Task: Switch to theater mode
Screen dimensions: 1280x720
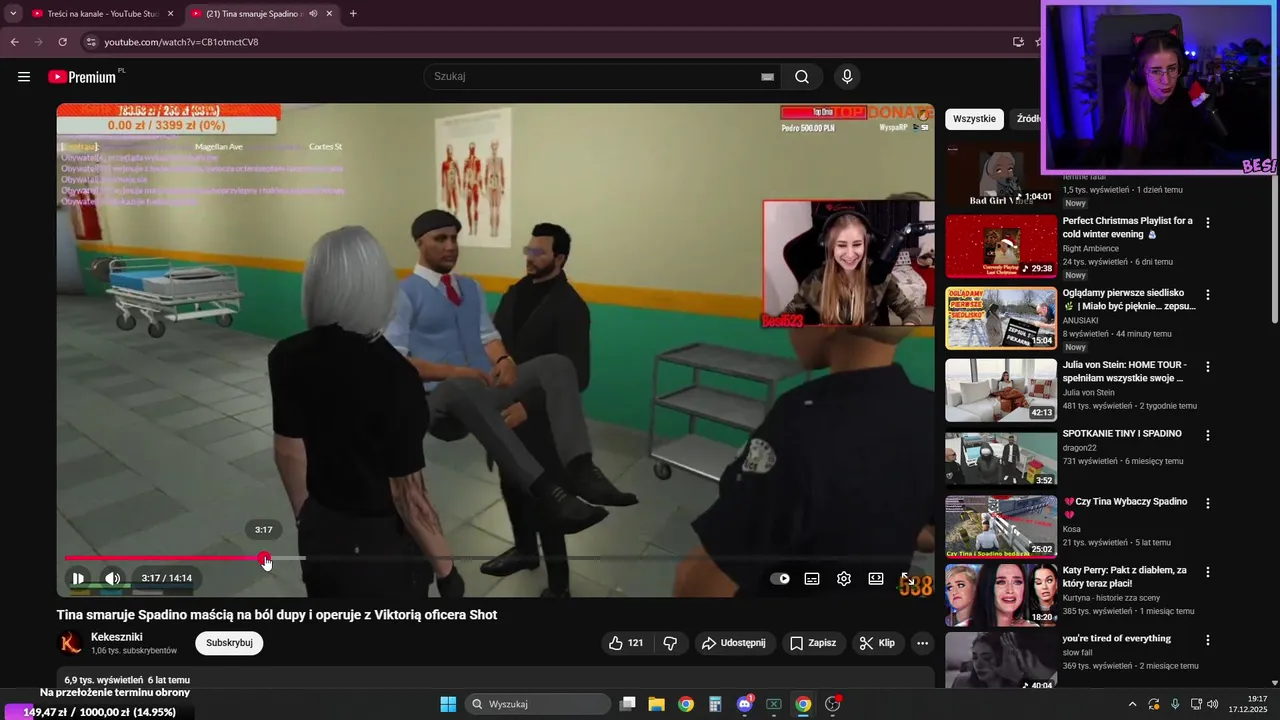Action: click(876, 578)
